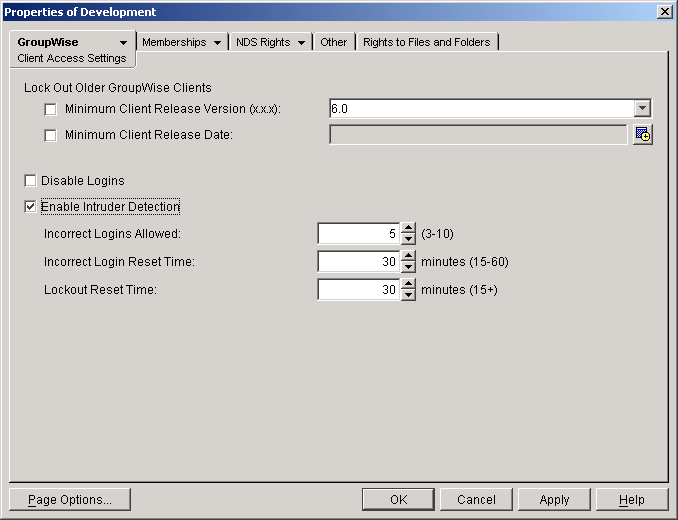Click the Cancel button
678x520 pixels.
click(476, 500)
